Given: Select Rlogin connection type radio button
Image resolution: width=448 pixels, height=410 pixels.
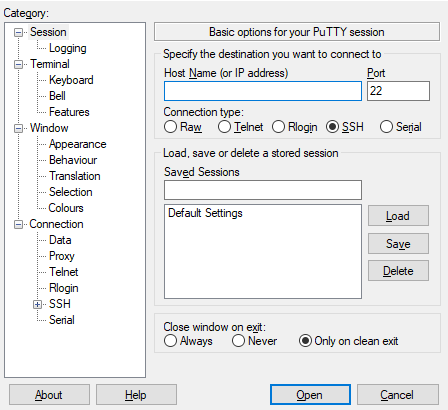Looking at the screenshot, I should [278, 127].
